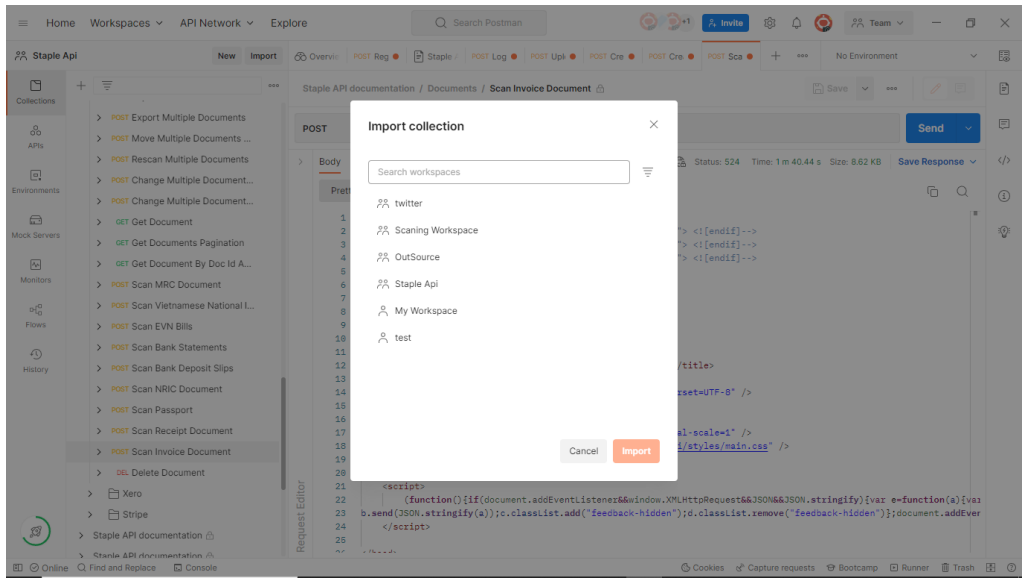This screenshot has width=1027, height=585.
Task: Expand the Stripe folder
Action: coord(90,515)
